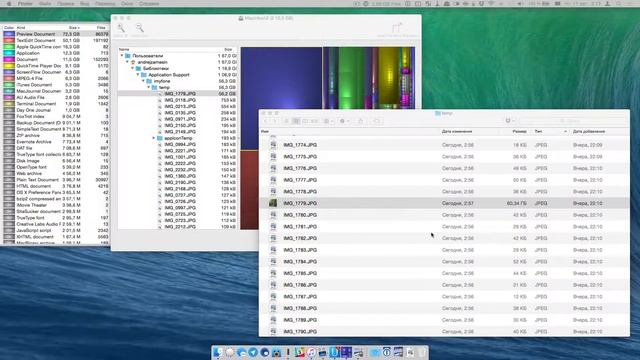Screen dimensions: 640x360
Task: Click the edit tags button in Finder toolbar
Action: point(376,121)
